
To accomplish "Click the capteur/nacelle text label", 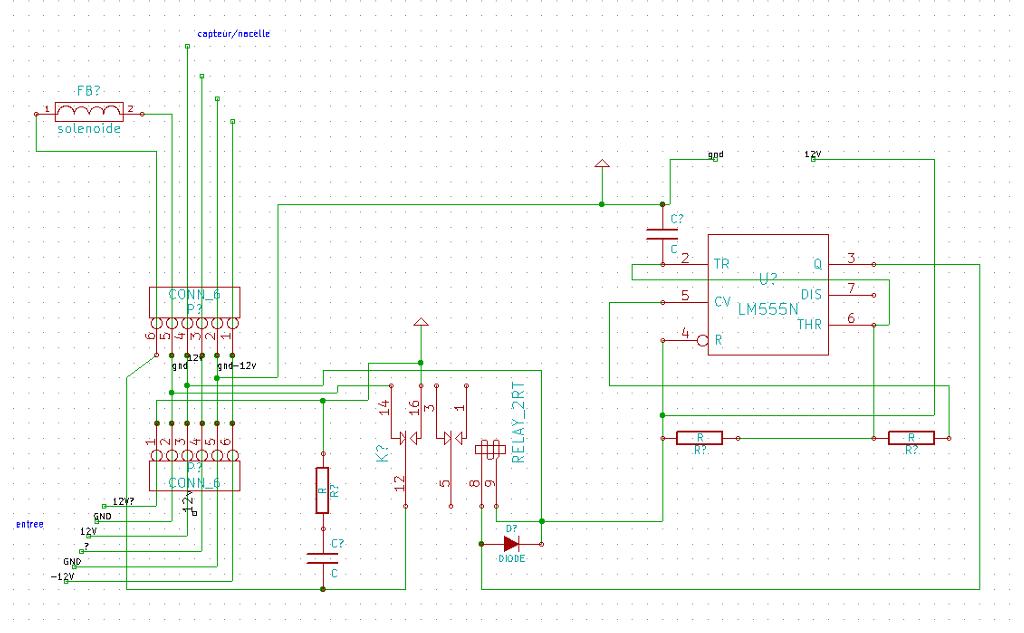I will pos(233,34).
